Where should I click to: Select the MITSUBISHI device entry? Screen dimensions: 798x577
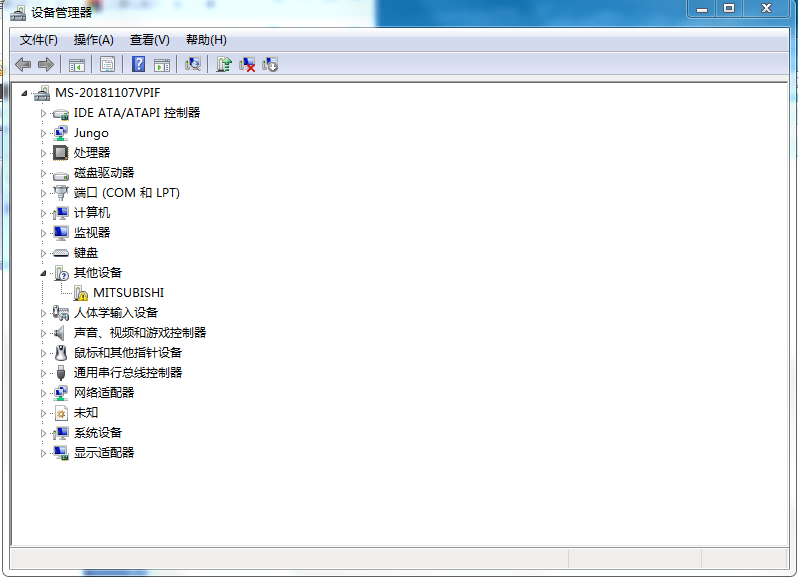tap(128, 293)
